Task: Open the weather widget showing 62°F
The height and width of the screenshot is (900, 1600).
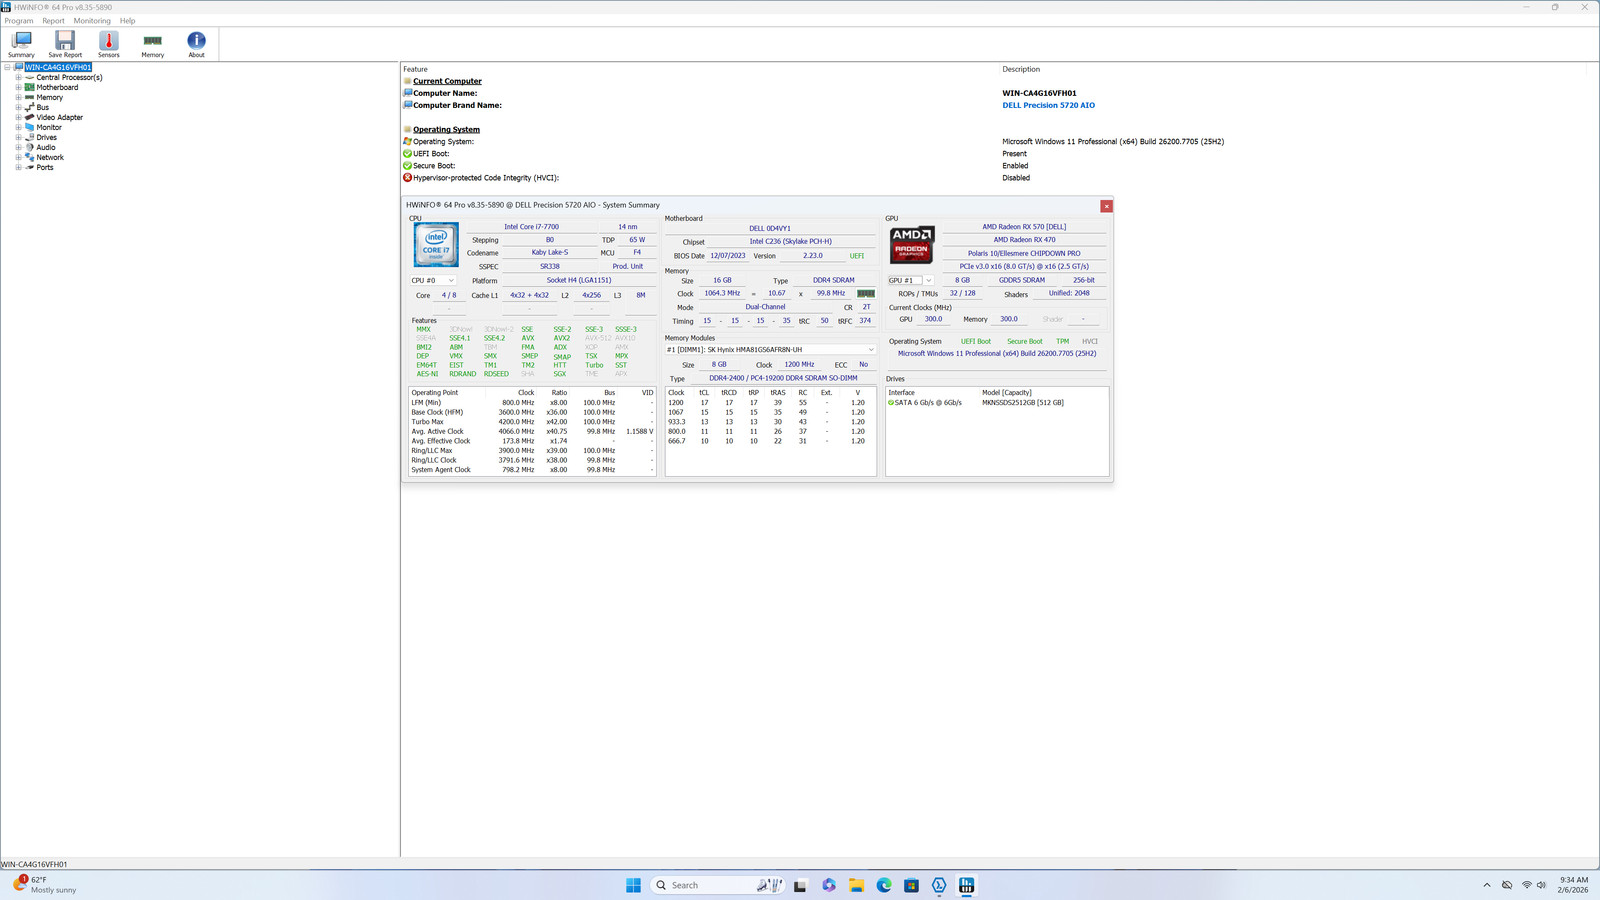Action: pos(45,885)
